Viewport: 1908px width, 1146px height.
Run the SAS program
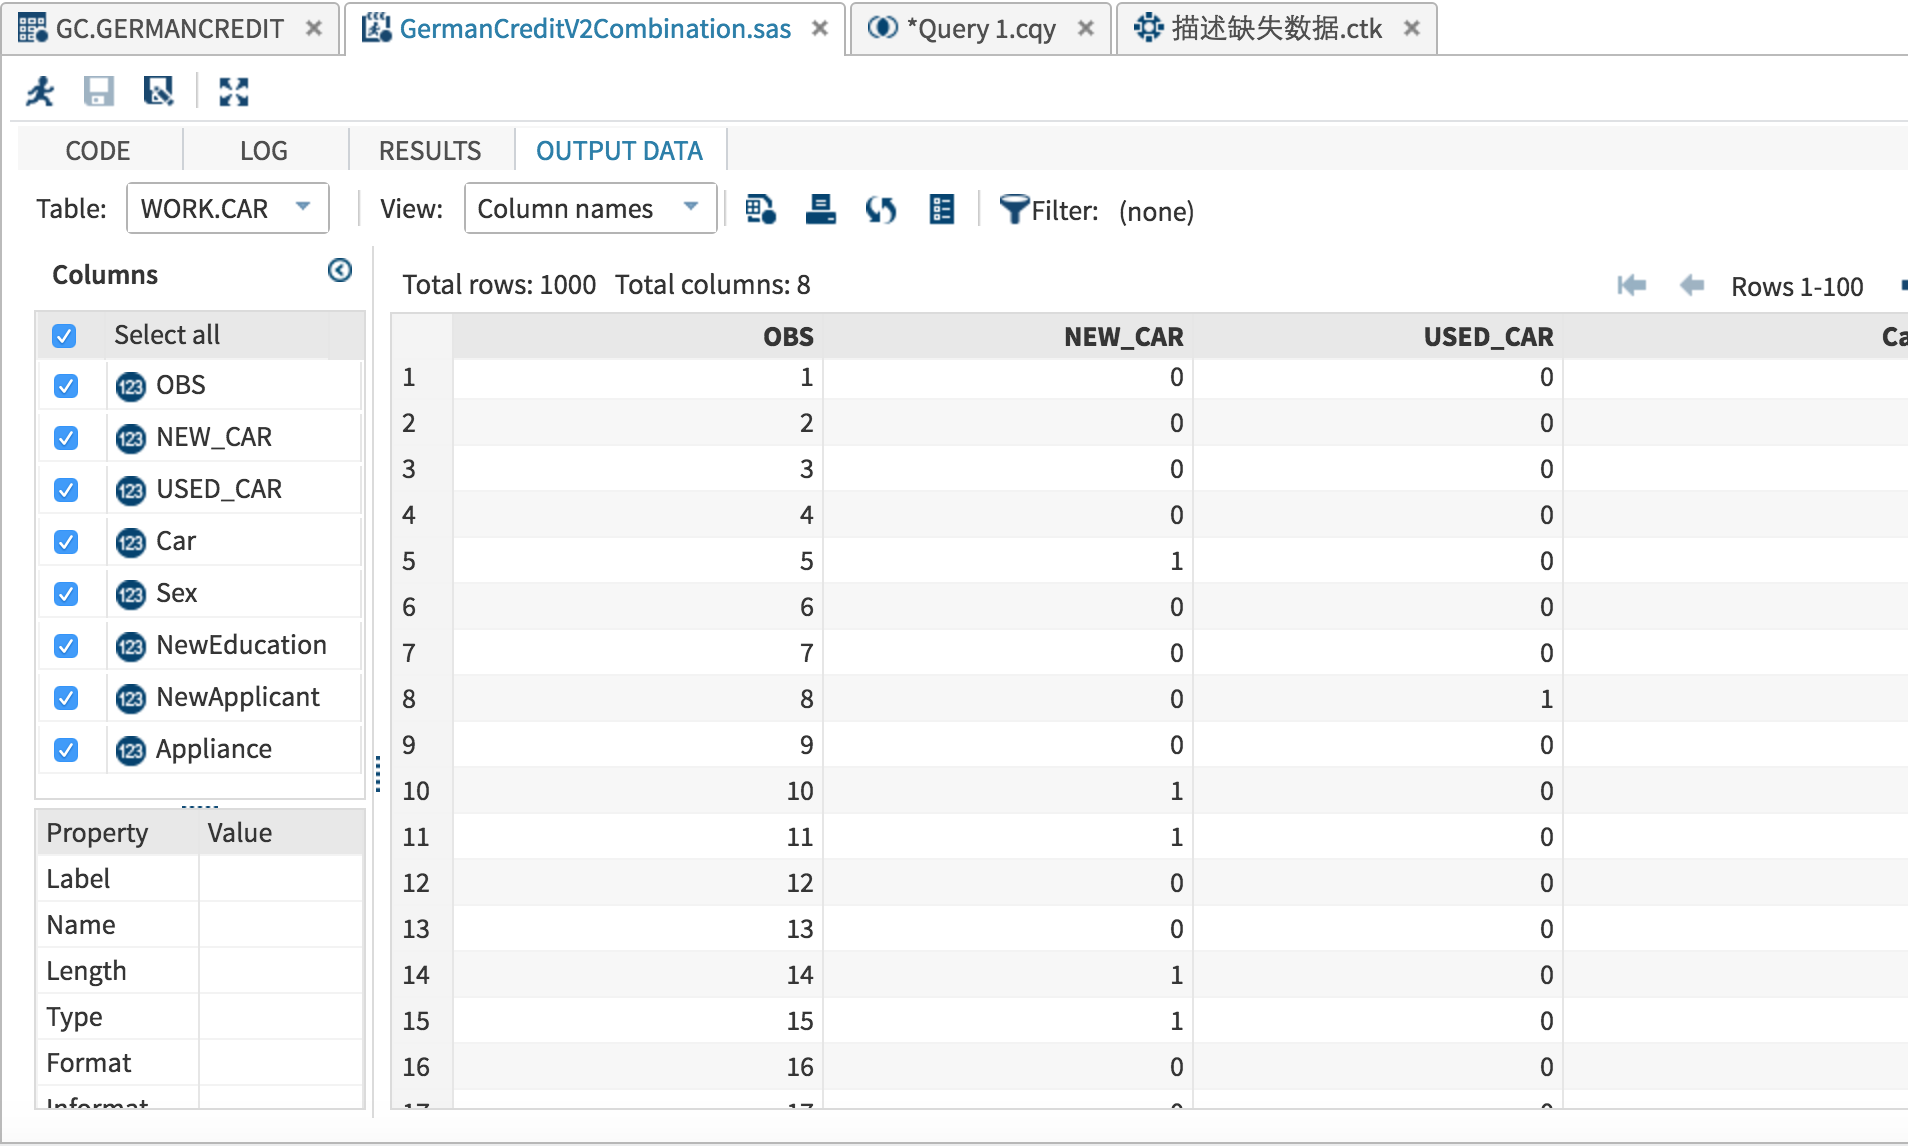coord(40,91)
